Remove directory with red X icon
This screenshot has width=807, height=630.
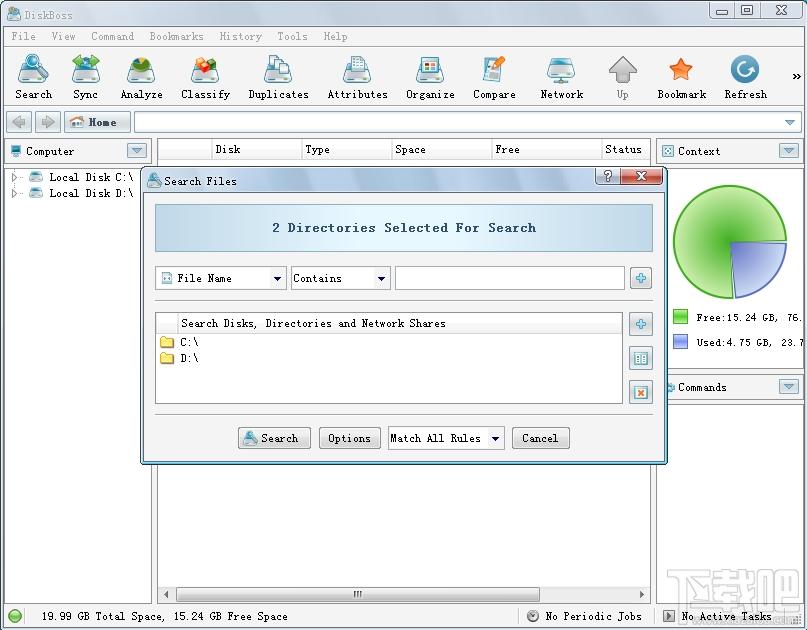641,392
